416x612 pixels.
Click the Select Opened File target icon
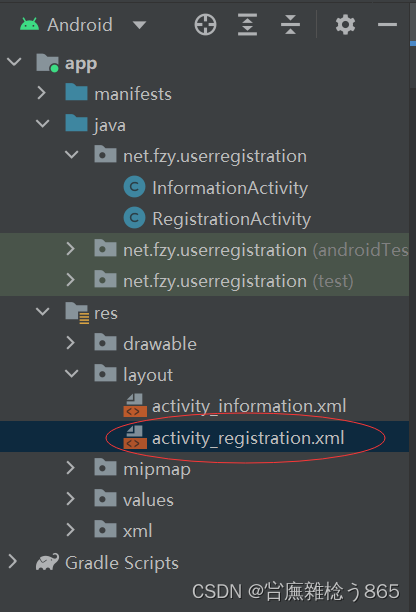tap(205, 25)
